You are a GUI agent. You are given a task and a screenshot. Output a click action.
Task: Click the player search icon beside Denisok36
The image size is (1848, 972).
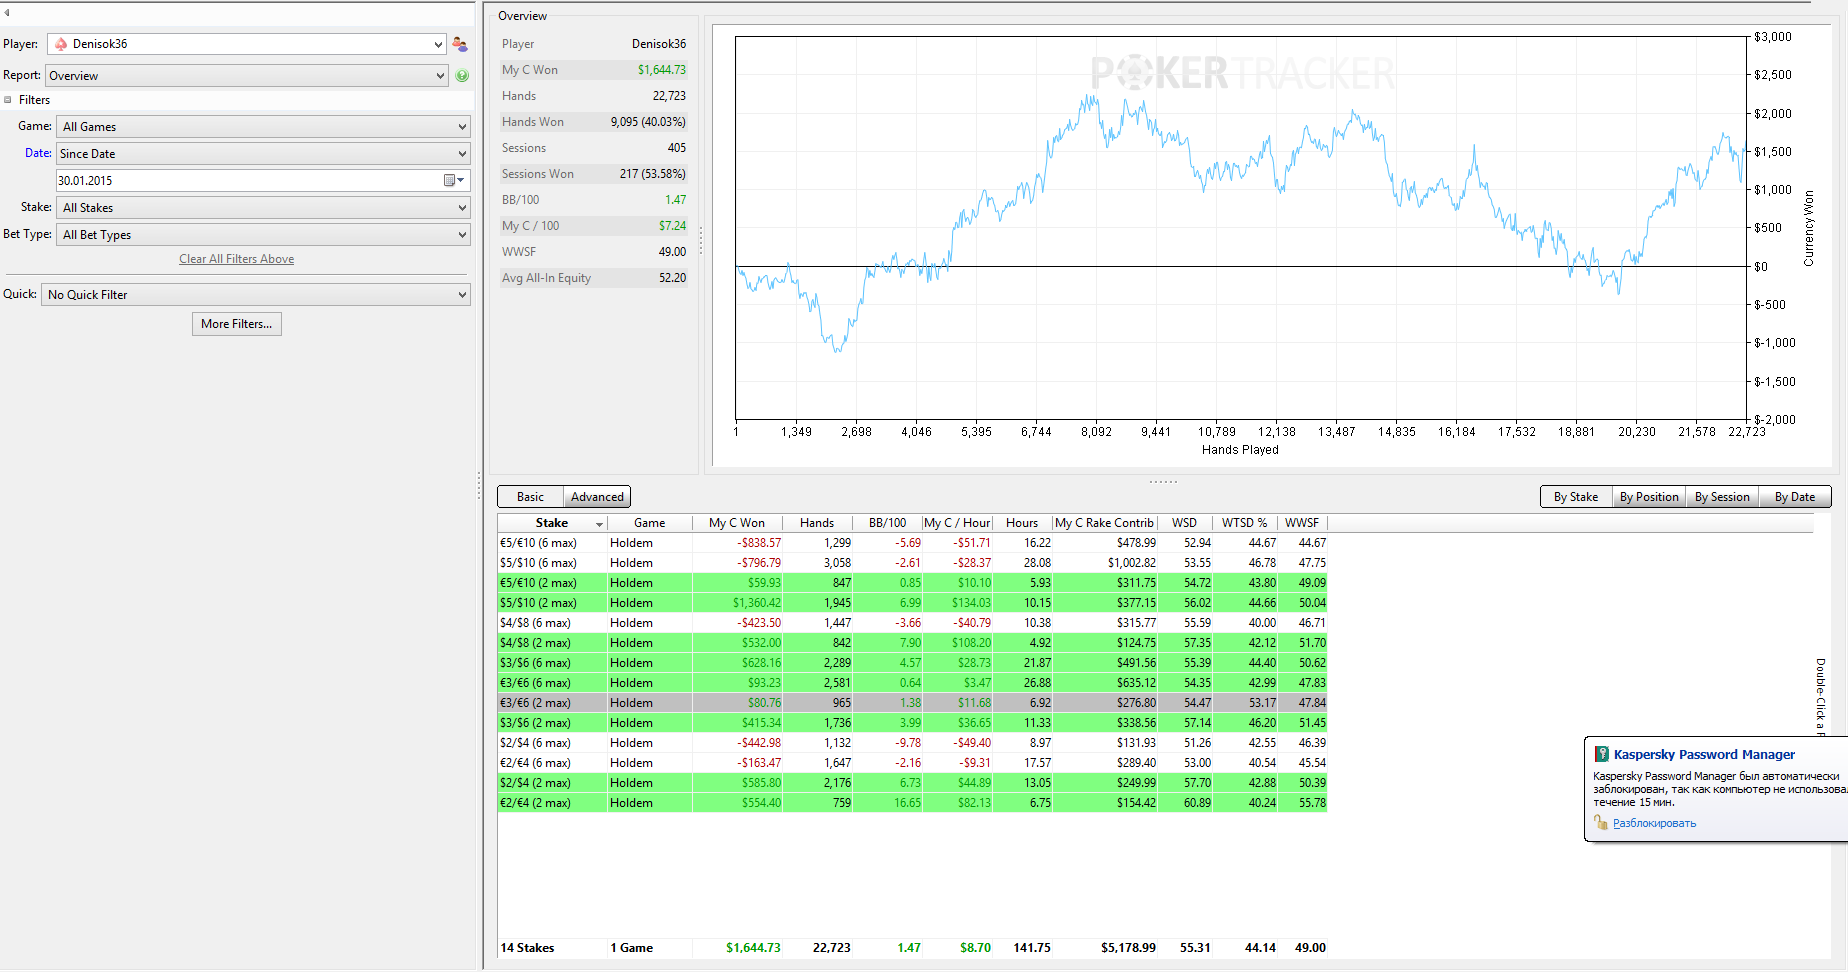pos(460,44)
